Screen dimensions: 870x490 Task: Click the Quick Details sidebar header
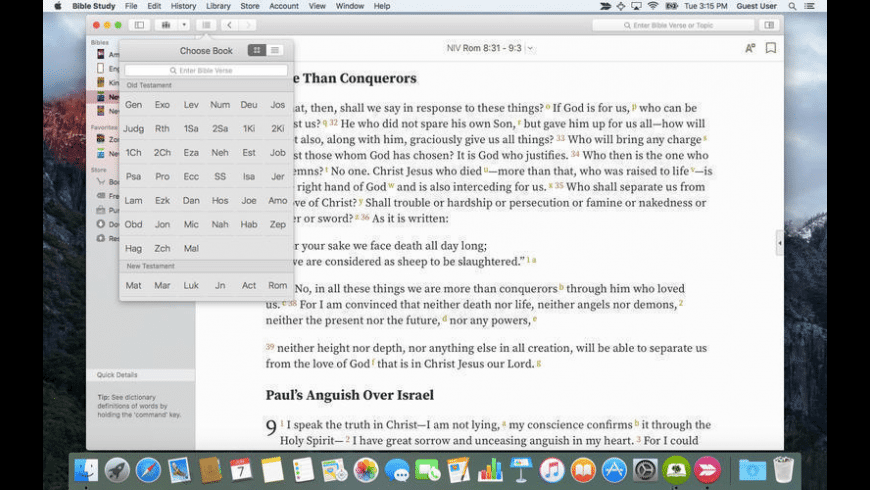click(x=140, y=375)
